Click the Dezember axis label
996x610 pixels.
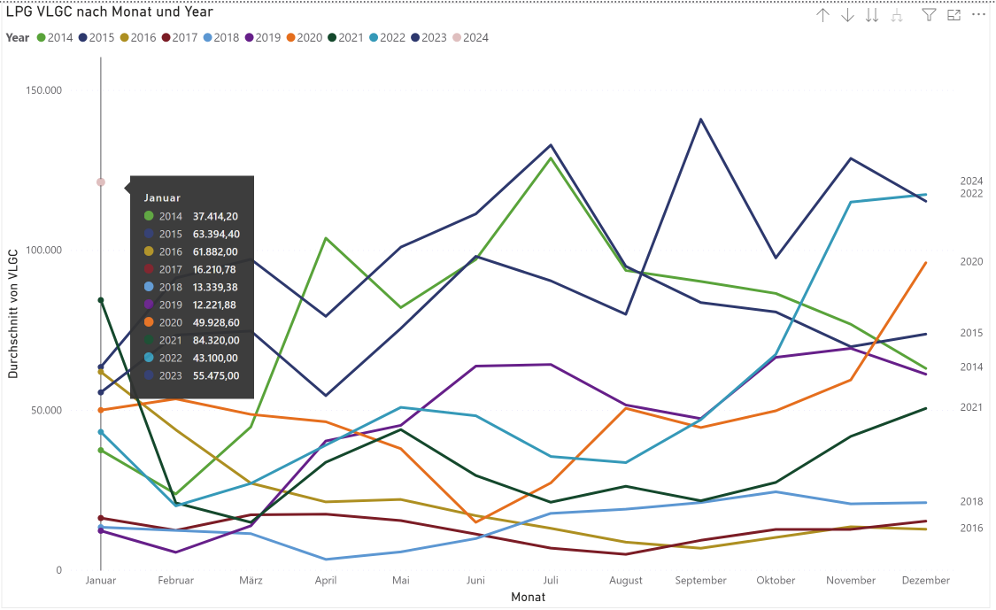[926, 580]
